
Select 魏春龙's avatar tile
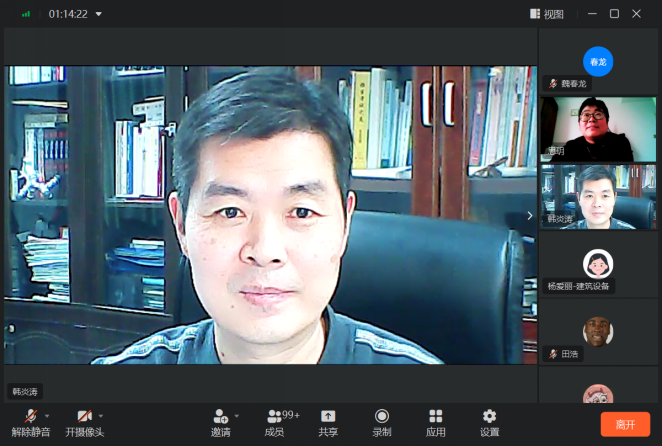point(598,62)
